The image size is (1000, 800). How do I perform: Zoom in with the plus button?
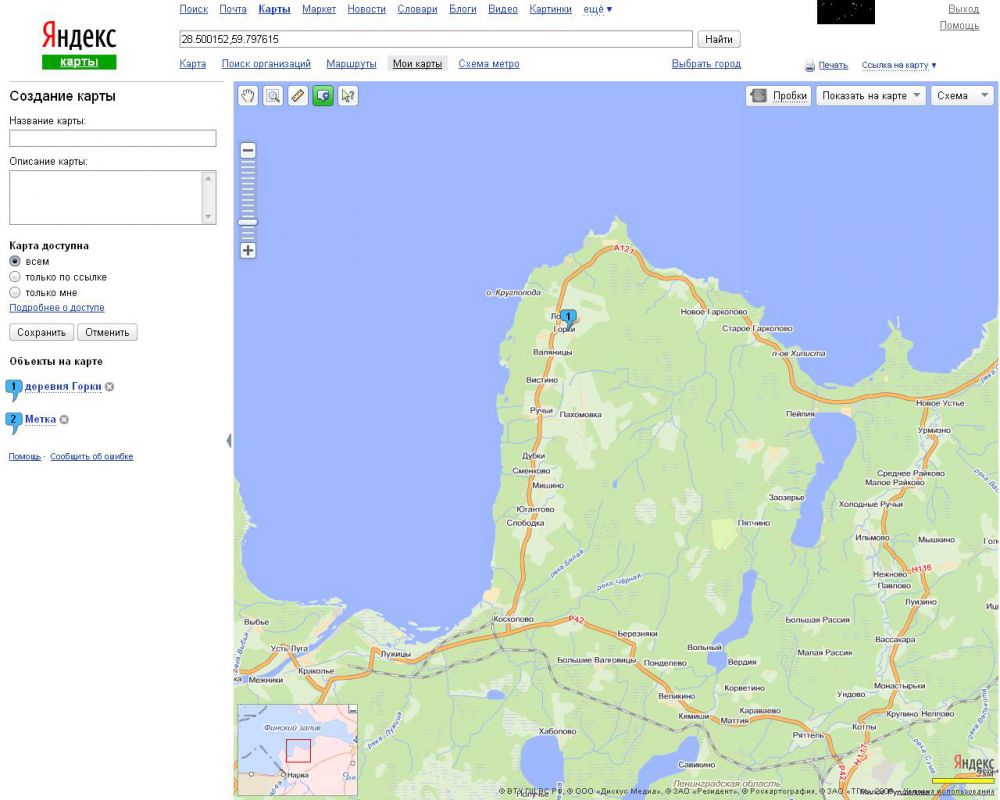(248, 250)
